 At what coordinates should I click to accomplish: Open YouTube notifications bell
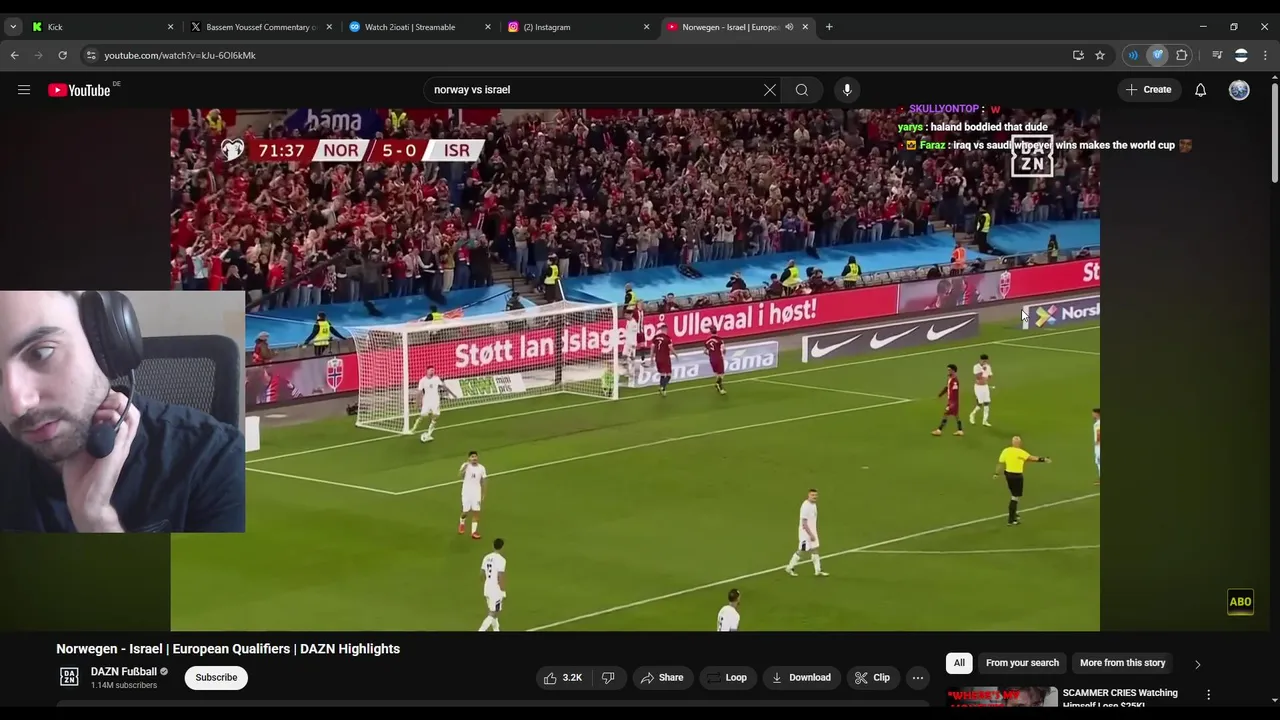[x=1201, y=90]
